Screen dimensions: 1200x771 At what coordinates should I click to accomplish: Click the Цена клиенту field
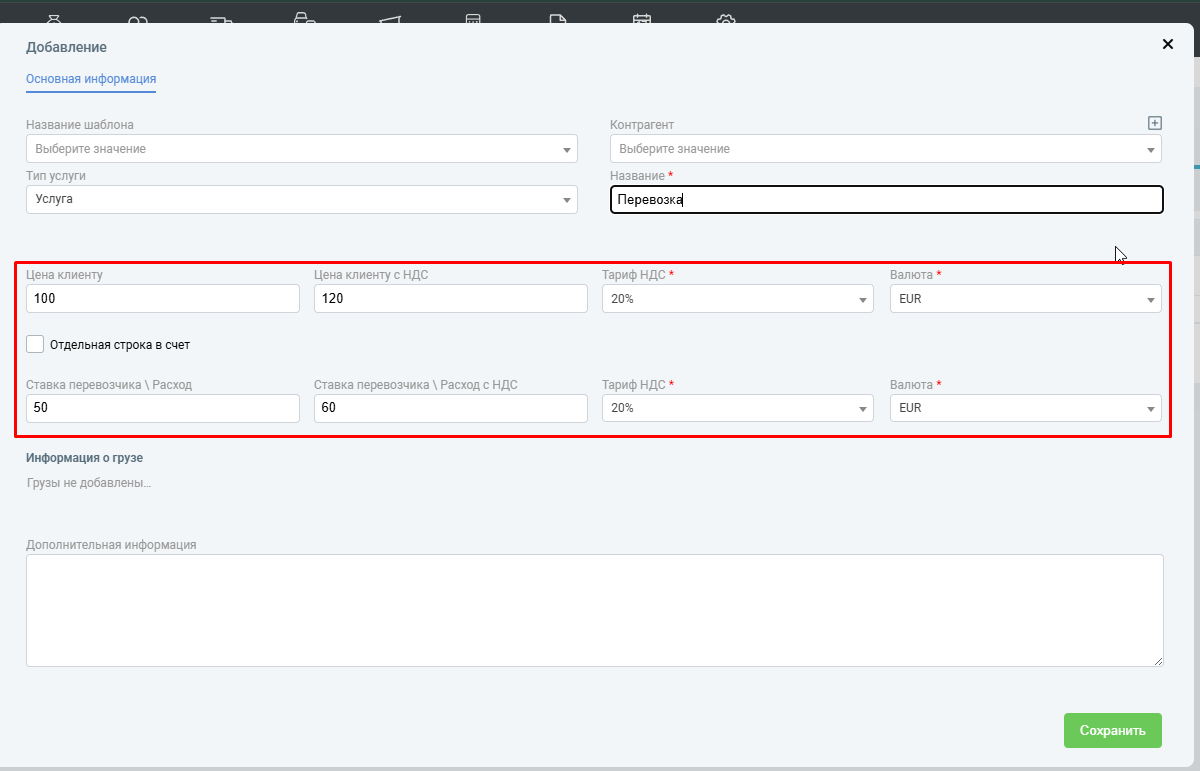click(163, 298)
